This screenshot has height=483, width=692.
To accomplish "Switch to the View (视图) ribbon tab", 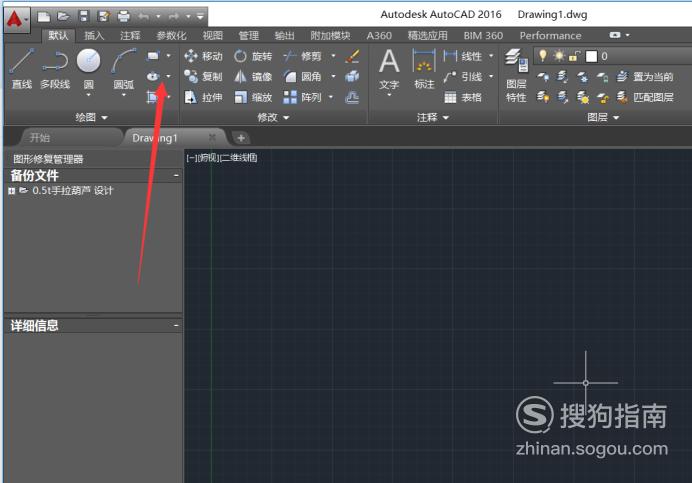I will click(x=213, y=36).
